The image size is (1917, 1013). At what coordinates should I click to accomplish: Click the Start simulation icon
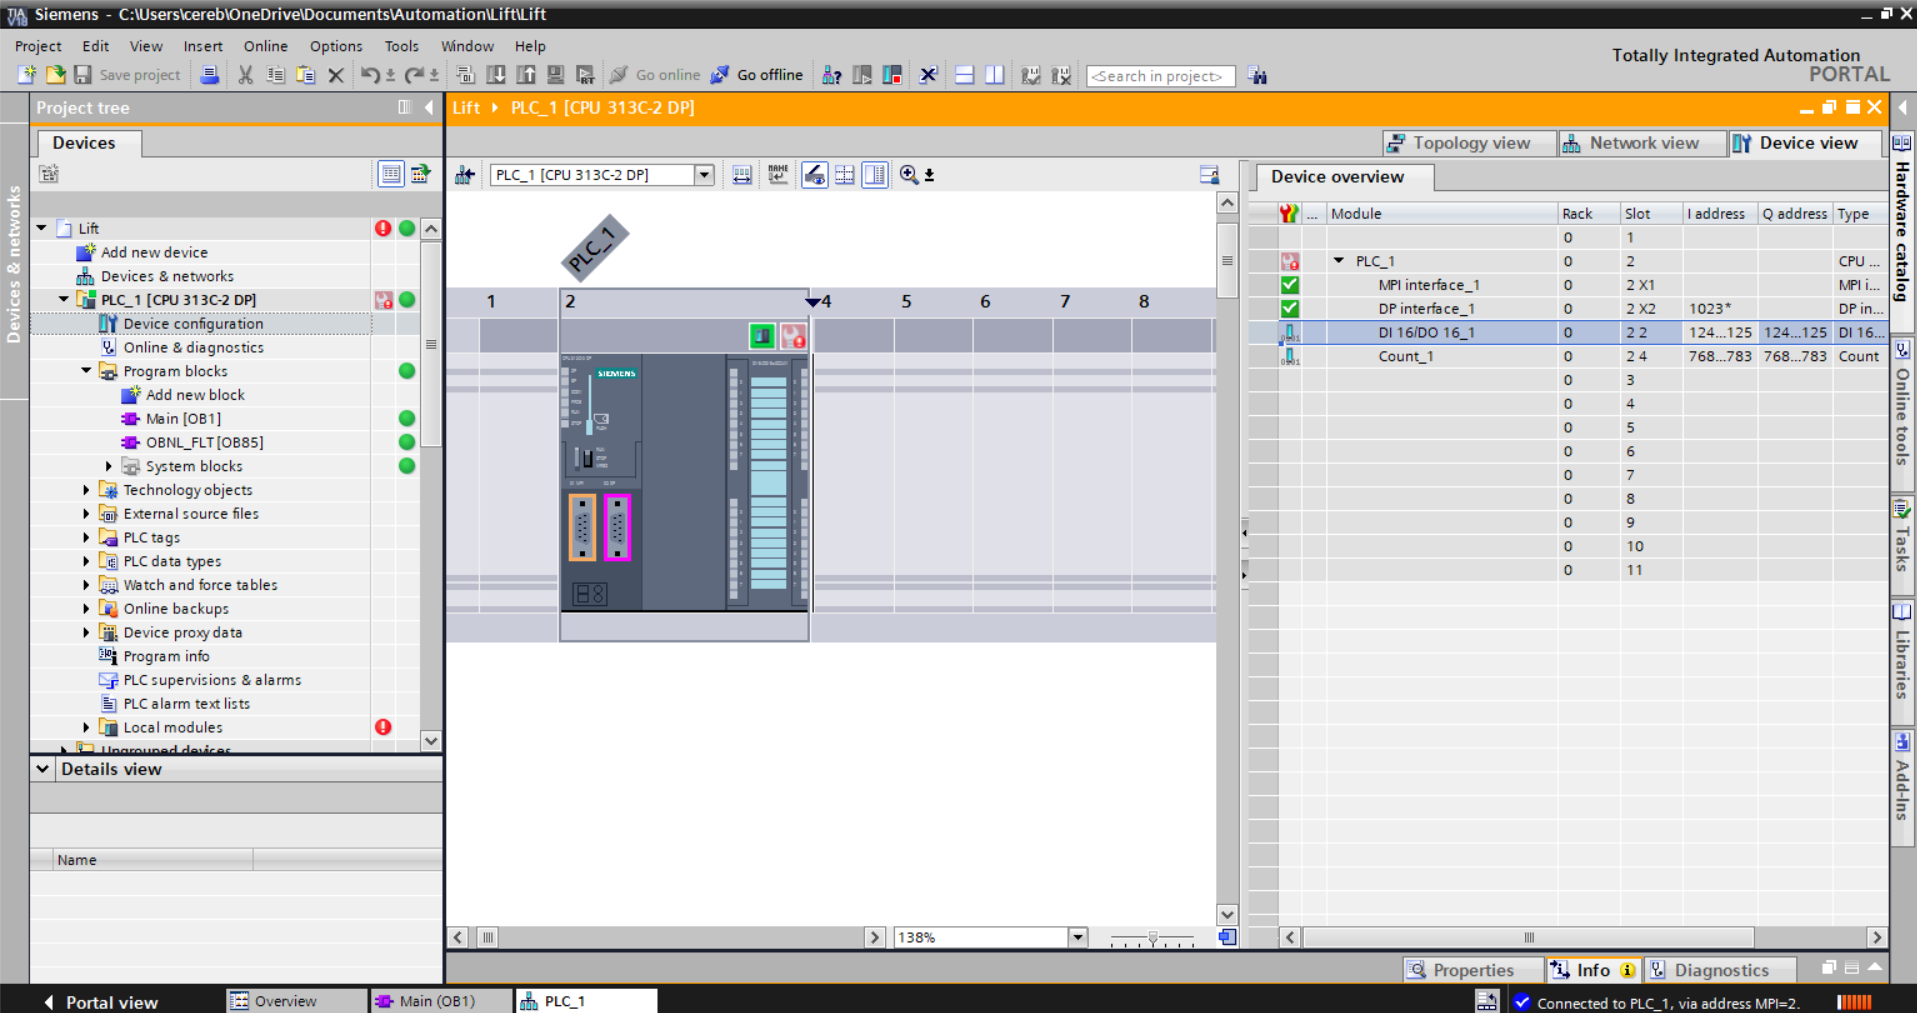tap(555, 75)
